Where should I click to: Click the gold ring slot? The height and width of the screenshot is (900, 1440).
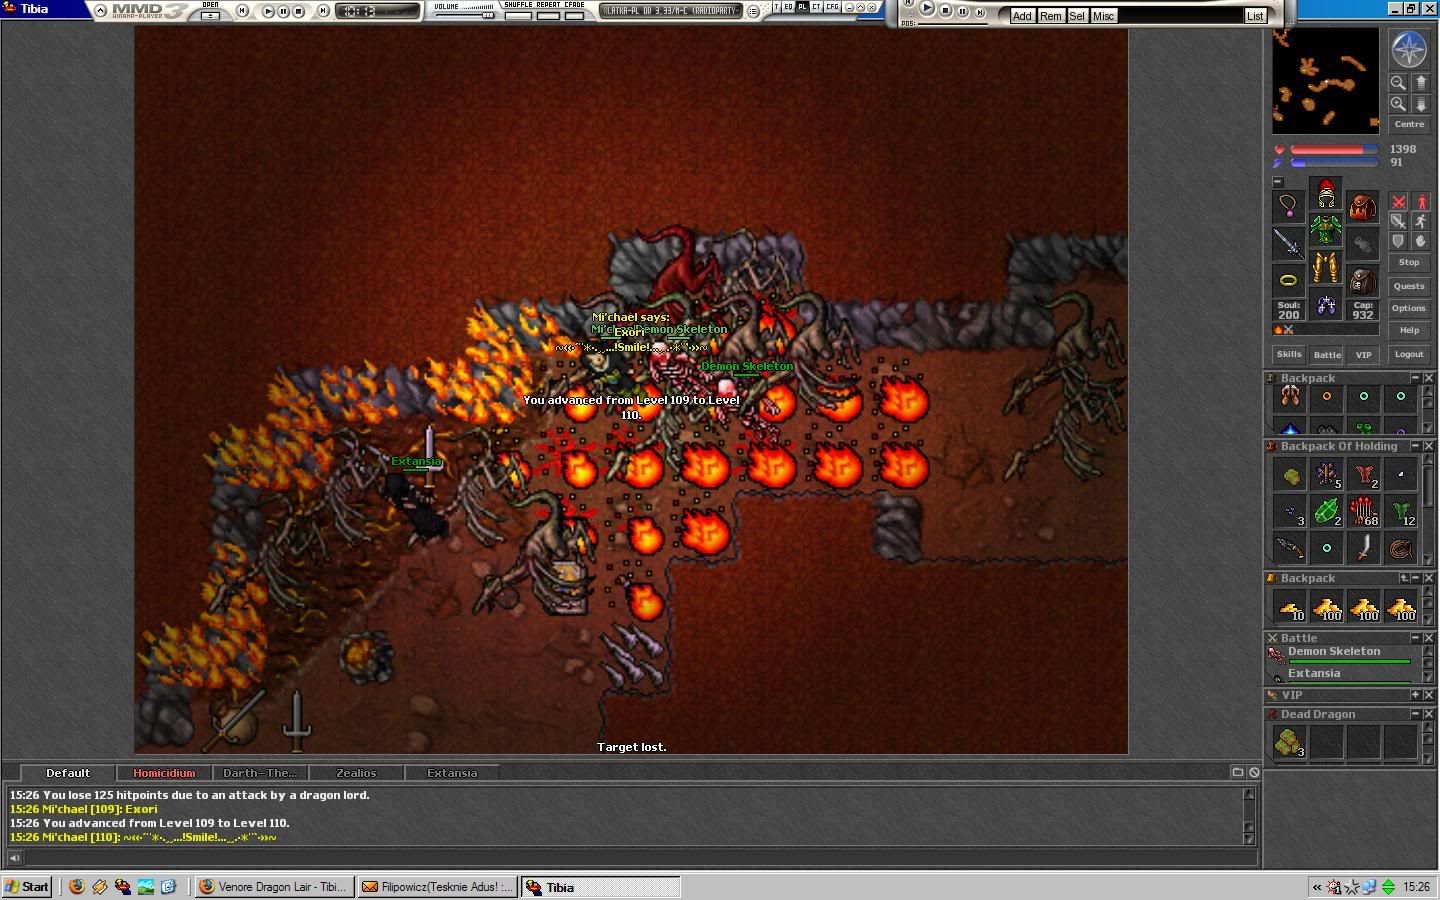(x=1289, y=280)
